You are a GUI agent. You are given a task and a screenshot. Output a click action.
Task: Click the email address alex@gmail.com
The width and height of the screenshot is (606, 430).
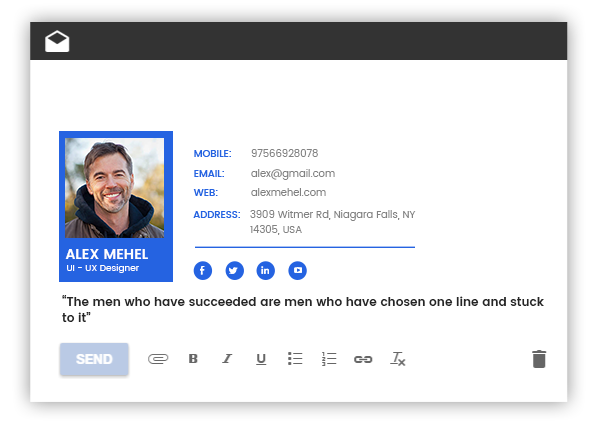coord(293,173)
